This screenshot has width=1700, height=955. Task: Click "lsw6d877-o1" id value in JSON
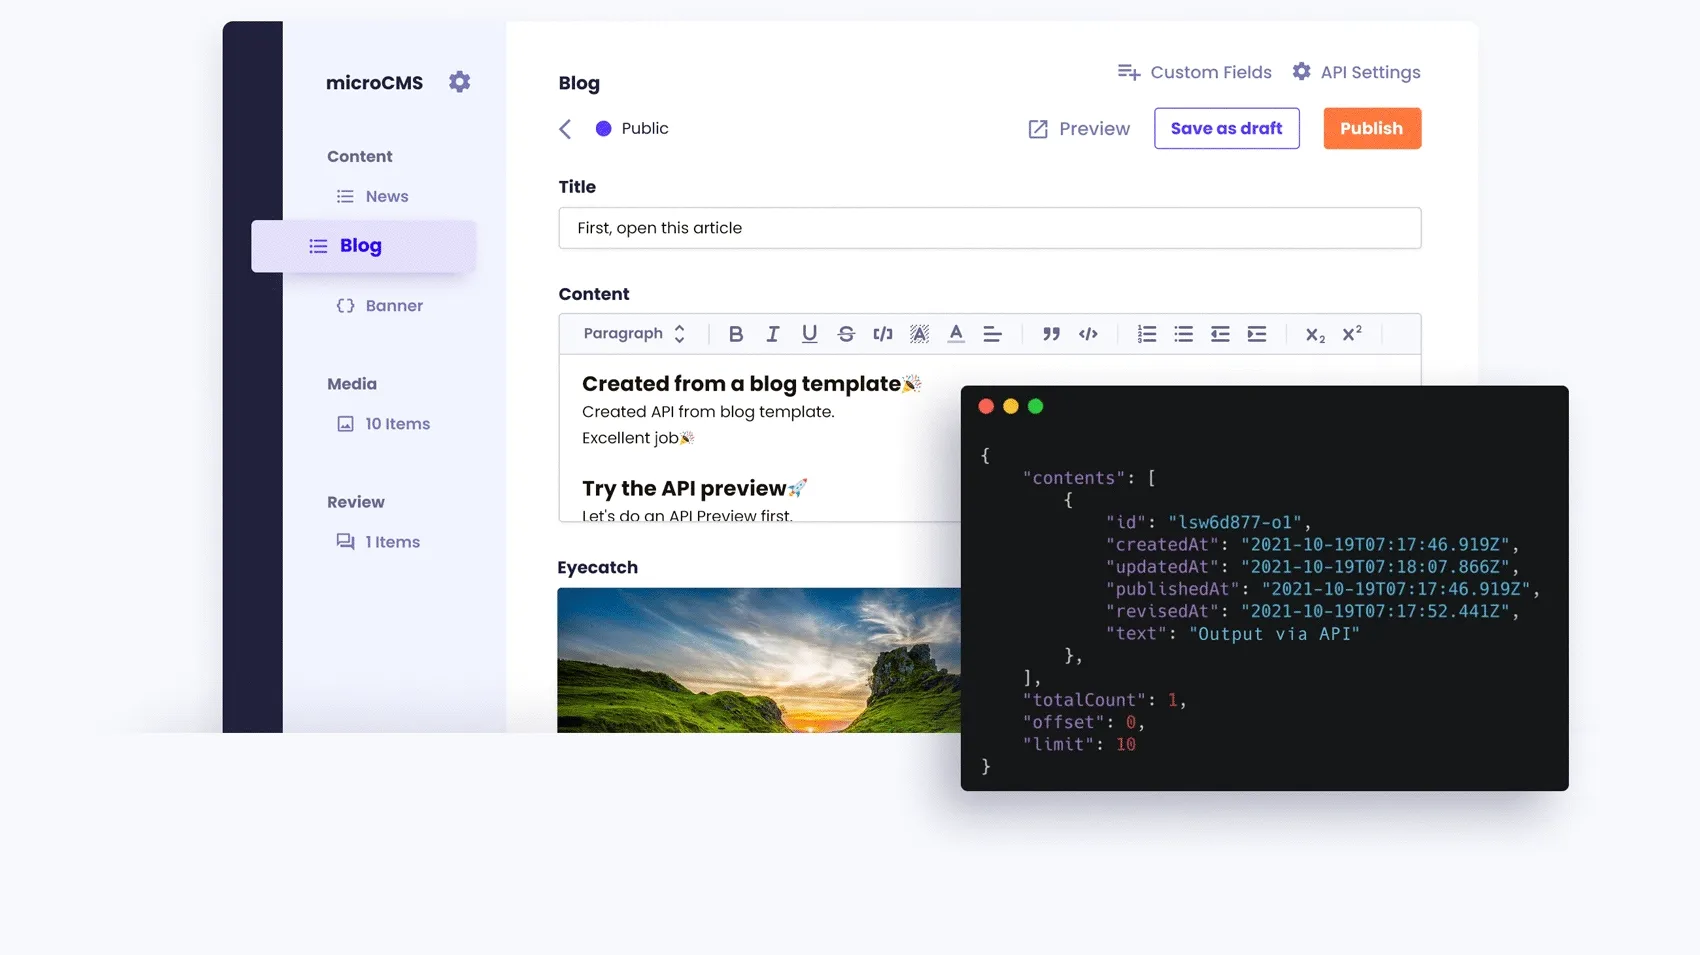1235,522
